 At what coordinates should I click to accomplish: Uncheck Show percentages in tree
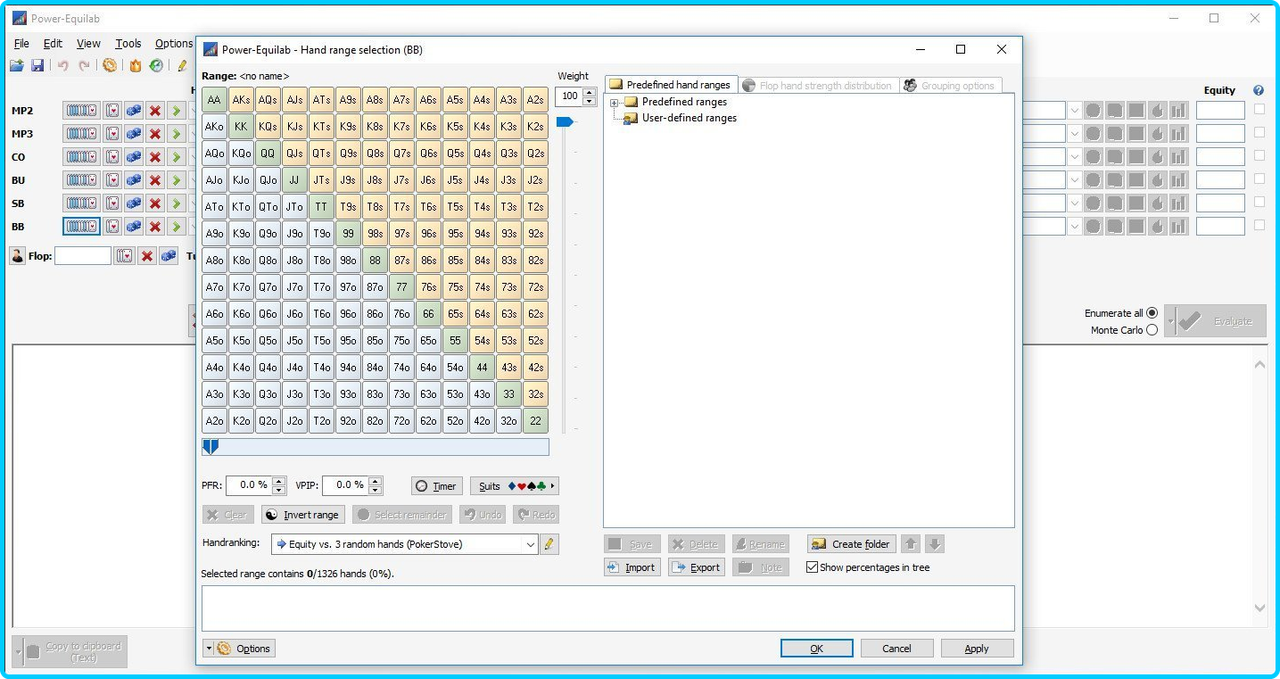coord(812,567)
